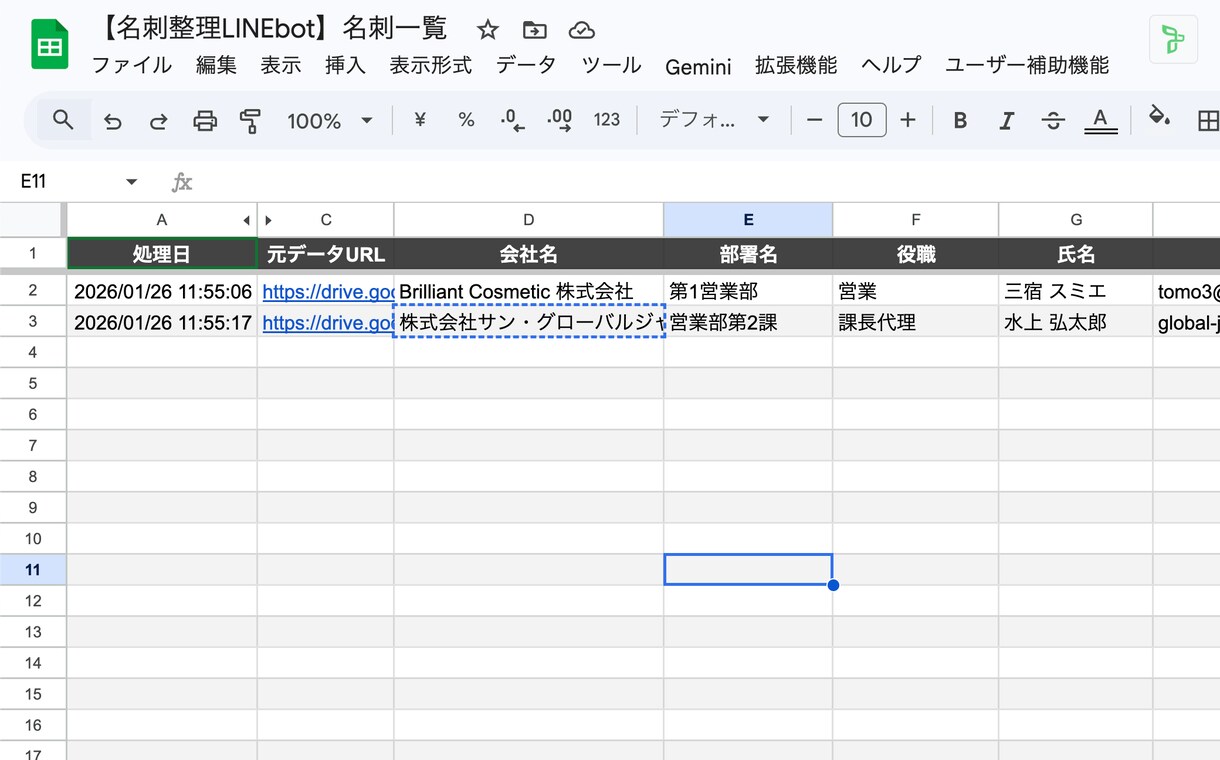Open the ヘルプ menu
The height and width of the screenshot is (760, 1220).
click(x=891, y=66)
